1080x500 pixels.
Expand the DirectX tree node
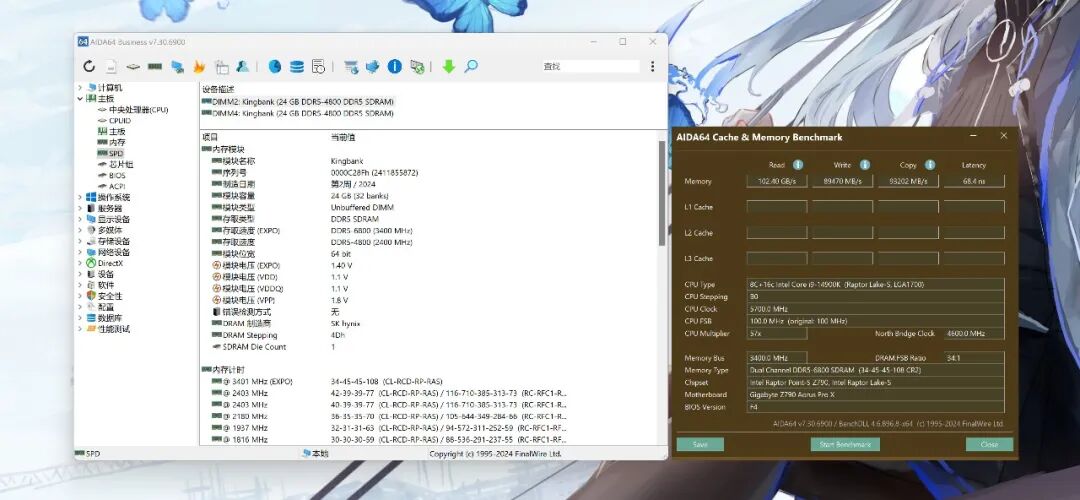point(80,264)
